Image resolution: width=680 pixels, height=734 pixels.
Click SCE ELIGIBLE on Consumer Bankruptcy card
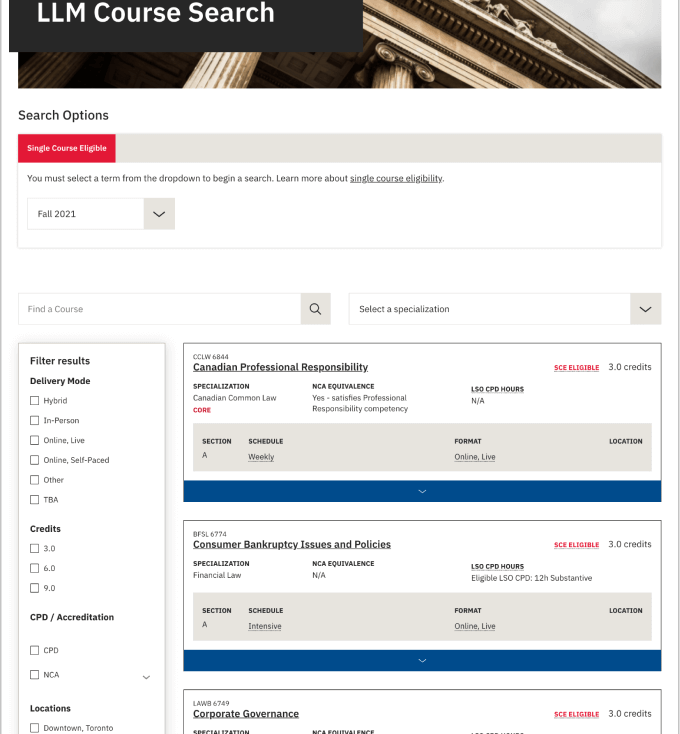(577, 545)
